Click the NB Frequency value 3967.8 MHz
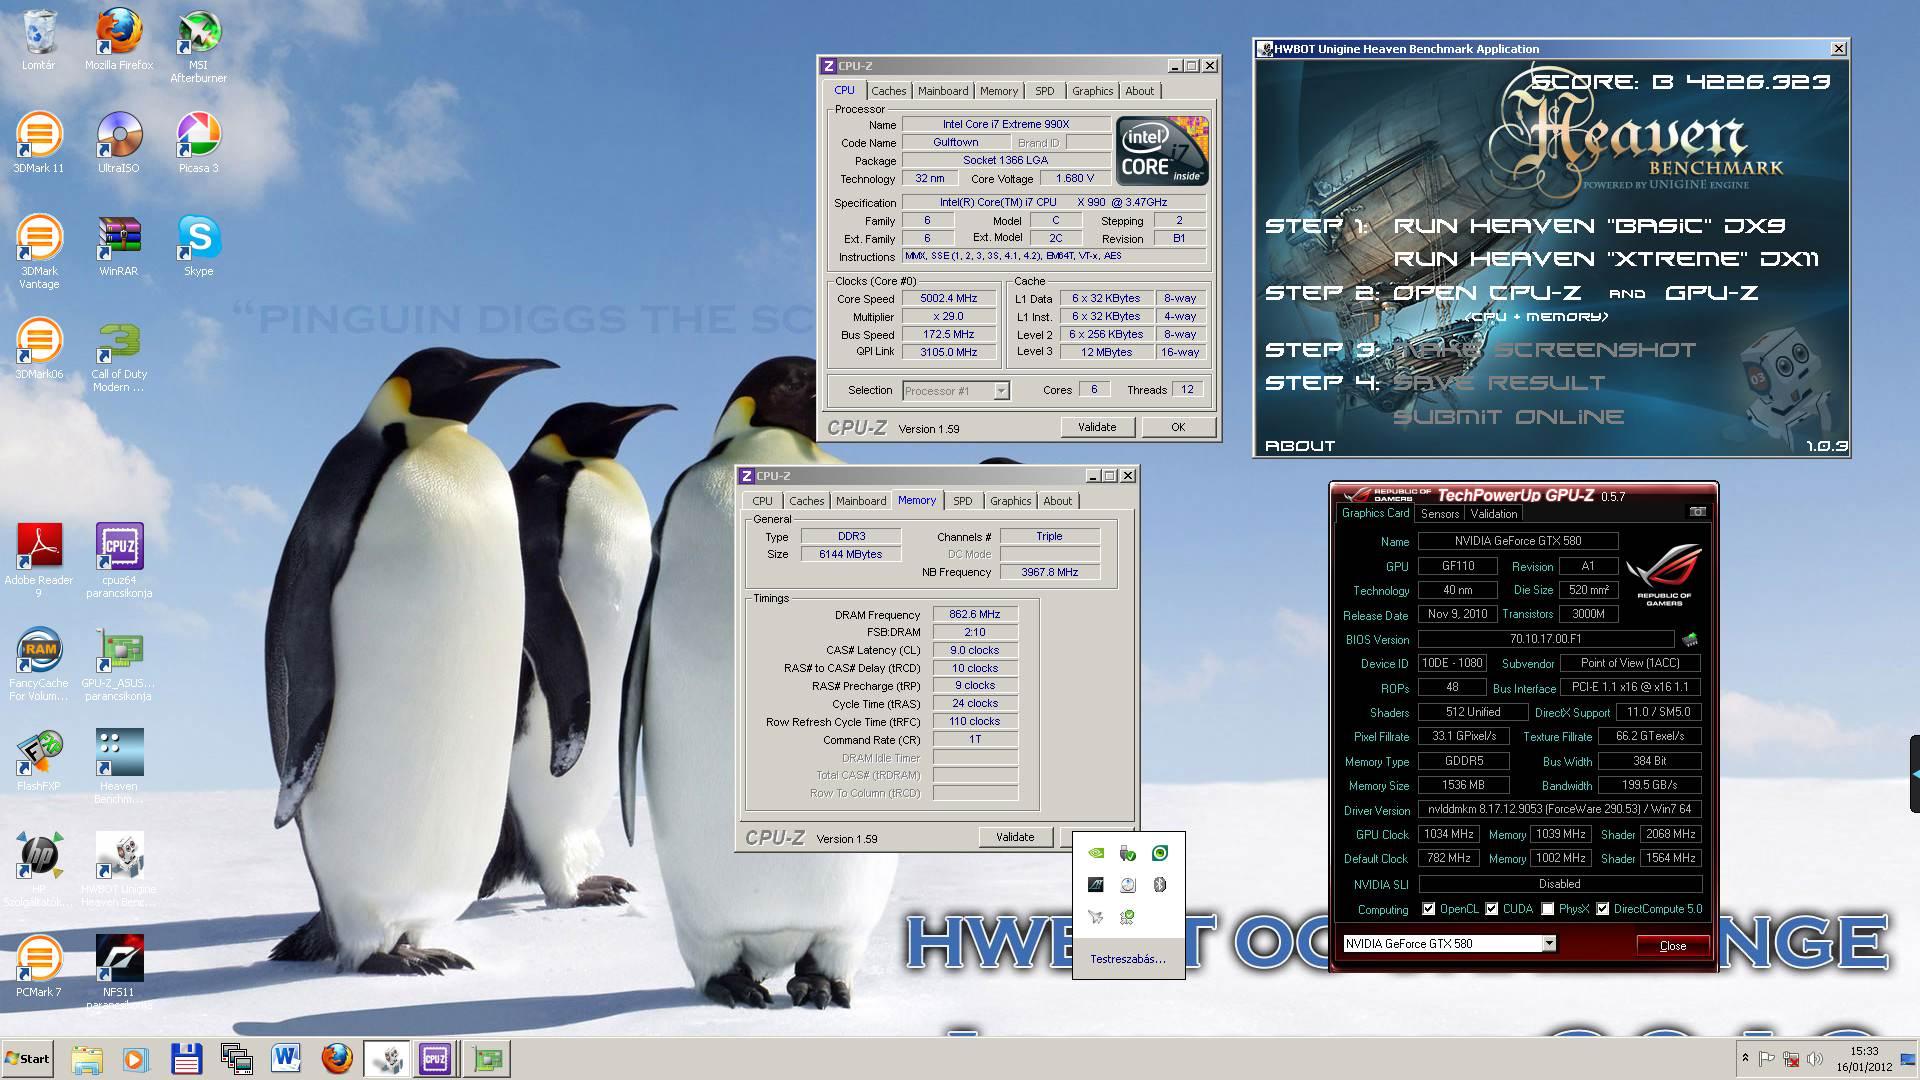The width and height of the screenshot is (1920, 1080). pyautogui.click(x=1049, y=572)
